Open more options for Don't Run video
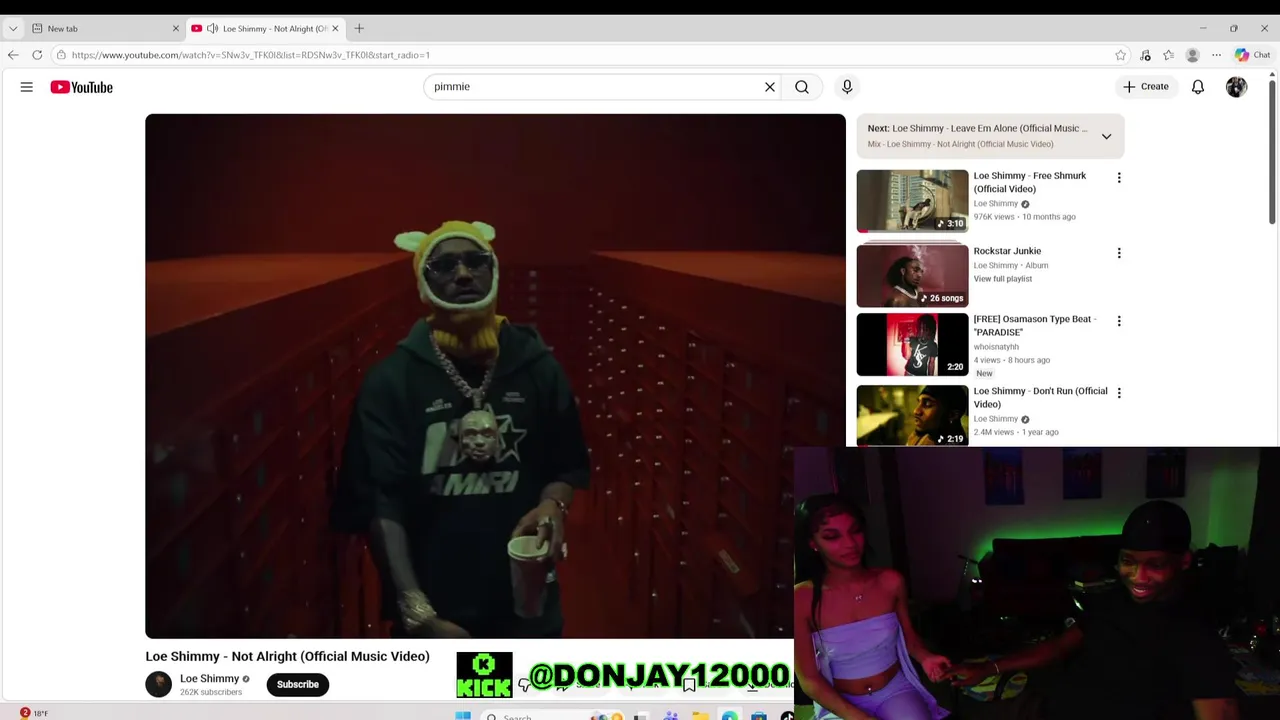 [1119, 393]
